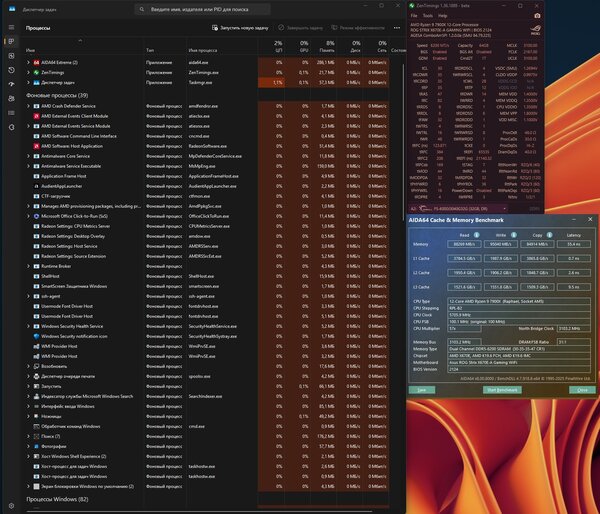Click the Процессы Windows (82) group header
600x514 pixels.
pos(57,499)
